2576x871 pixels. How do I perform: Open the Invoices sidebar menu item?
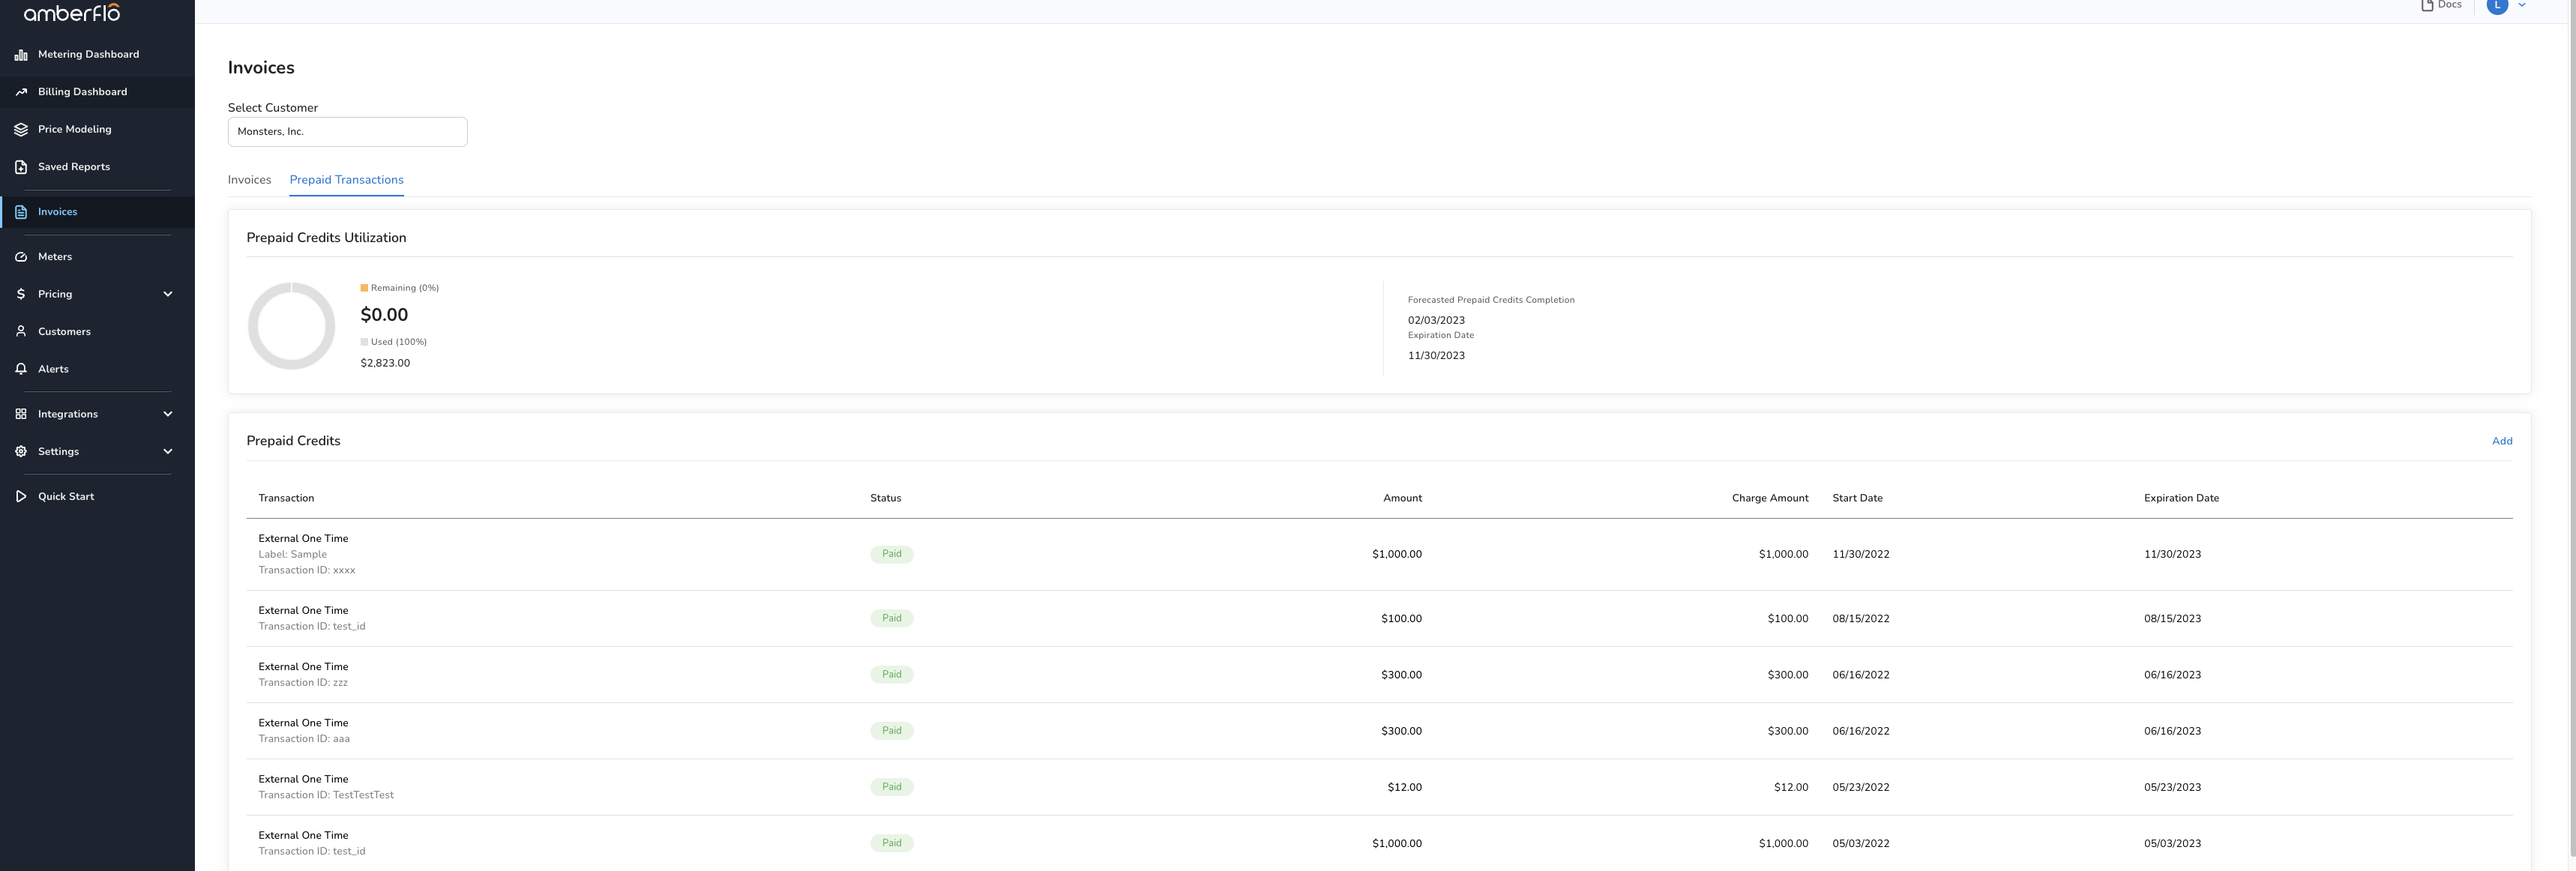point(57,212)
